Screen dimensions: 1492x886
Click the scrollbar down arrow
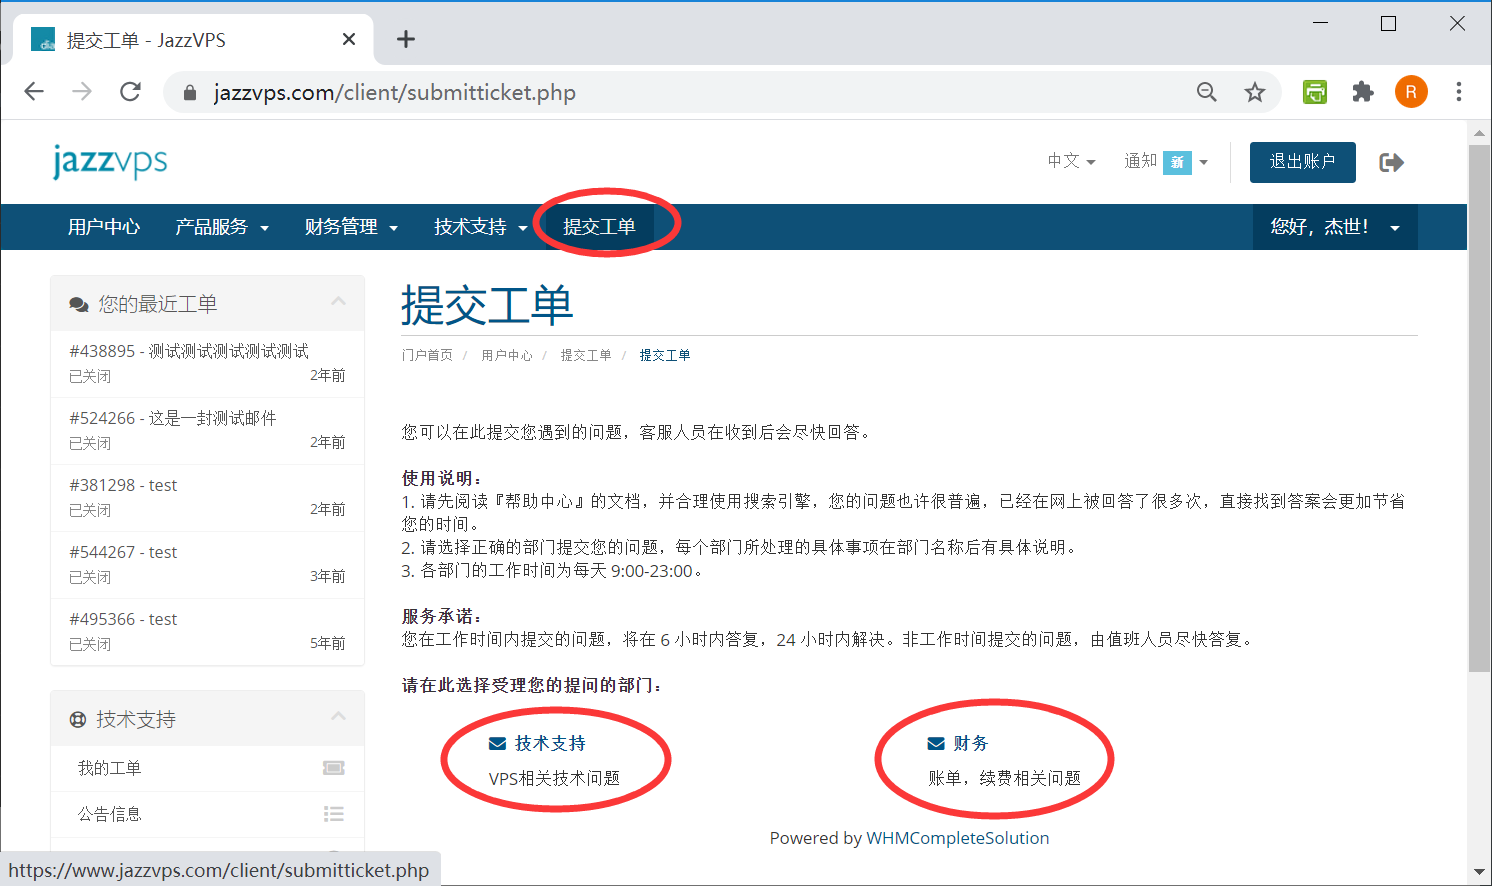click(x=1479, y=871)
